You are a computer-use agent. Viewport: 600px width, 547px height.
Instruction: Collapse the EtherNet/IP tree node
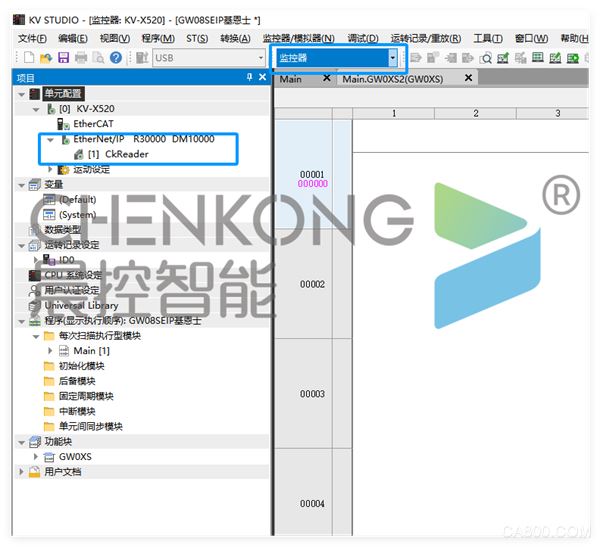click(x=50, y=140)
